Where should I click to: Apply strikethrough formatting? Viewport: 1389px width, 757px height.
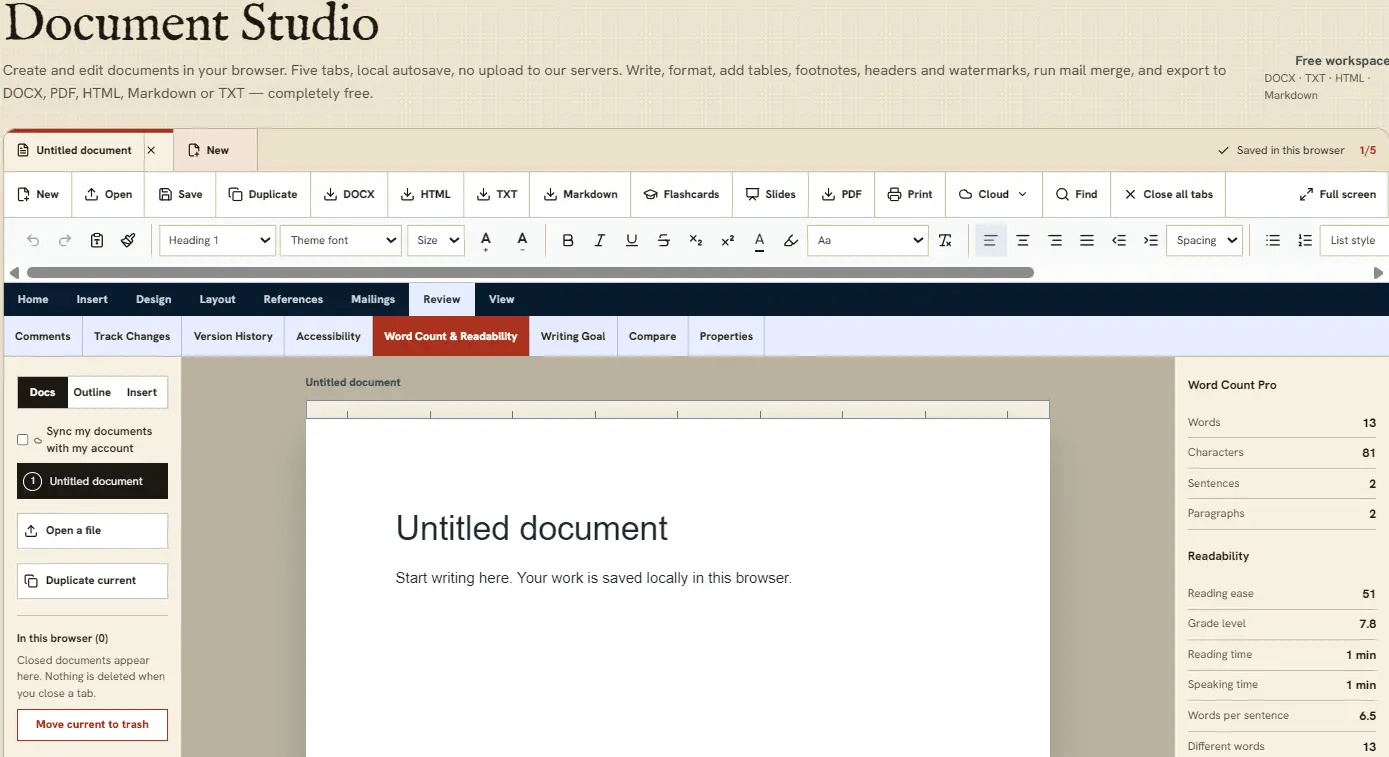click(664, 240)
